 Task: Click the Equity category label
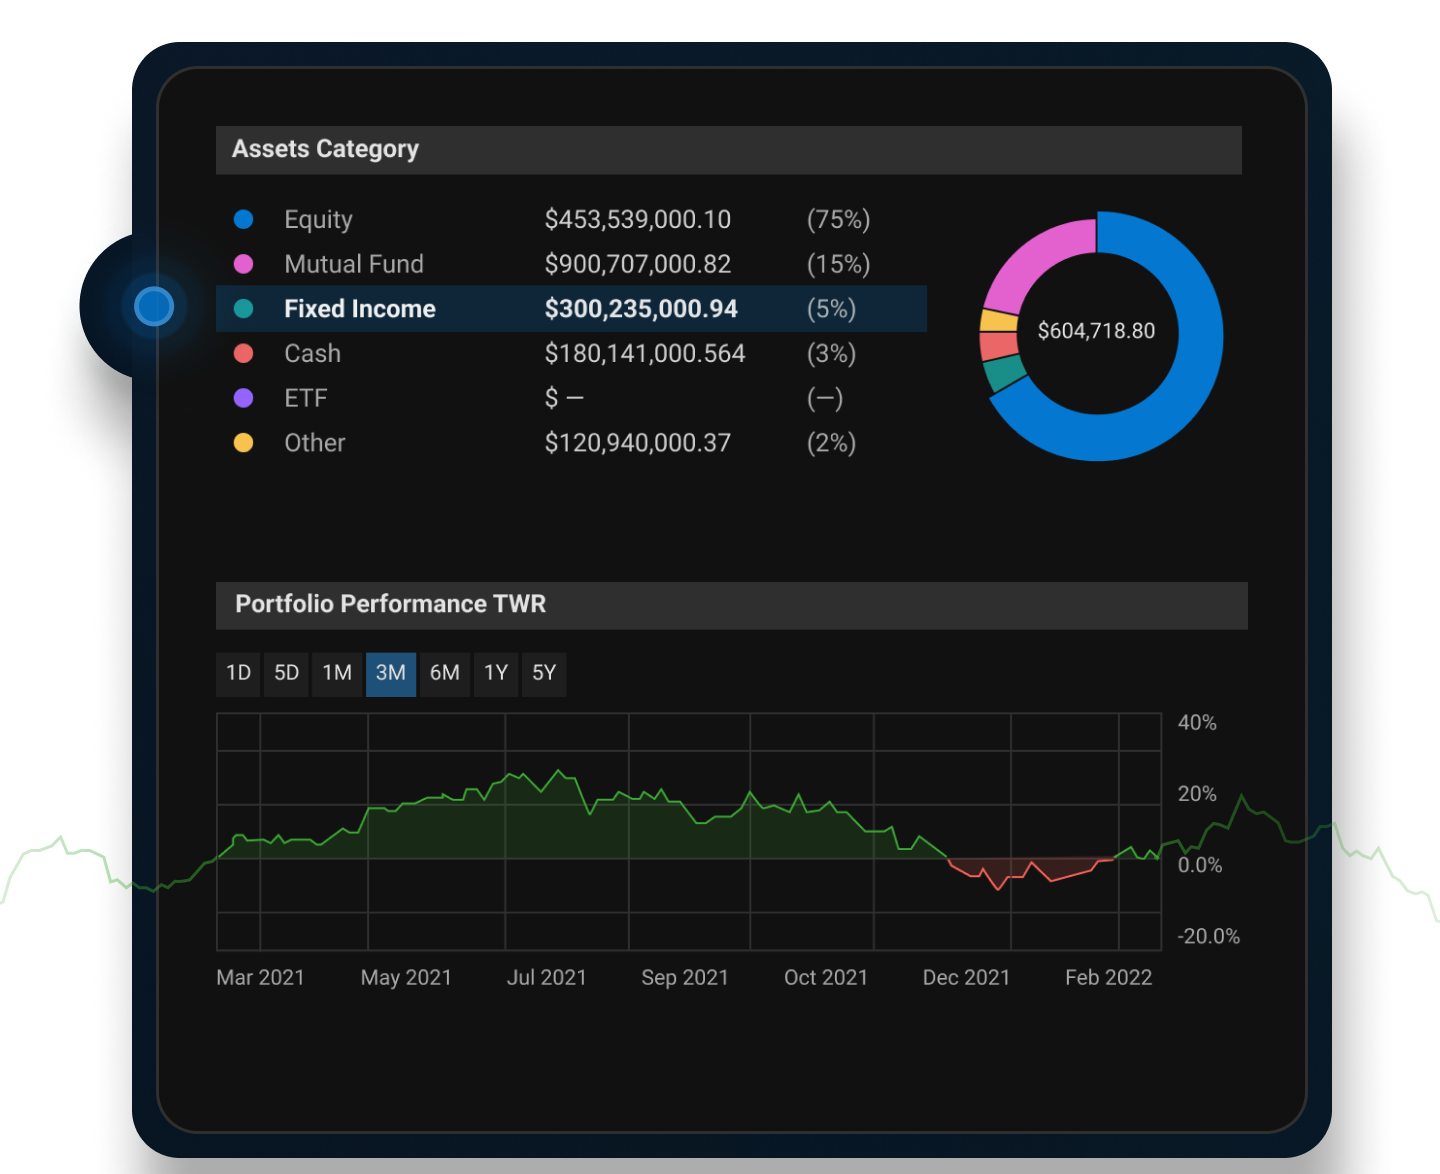tap(318, 219)
